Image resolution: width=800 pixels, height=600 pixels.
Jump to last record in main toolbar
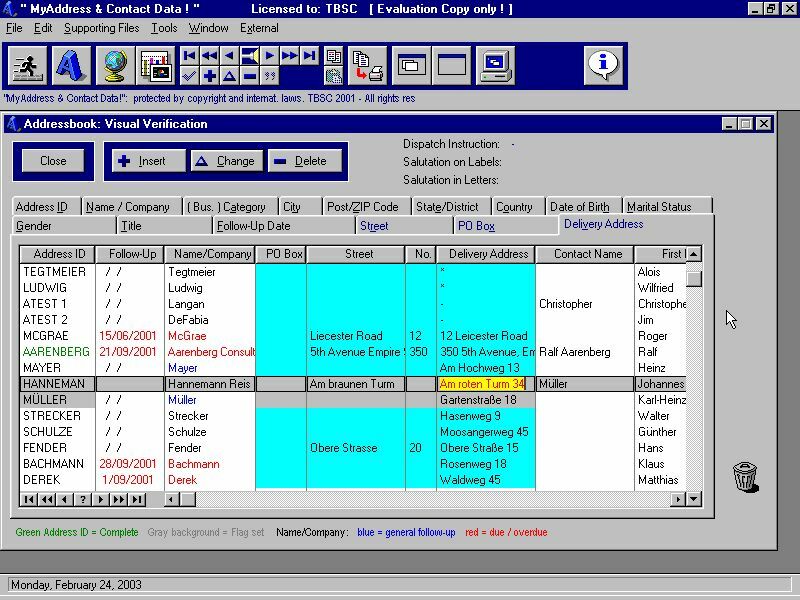[310, 56]
